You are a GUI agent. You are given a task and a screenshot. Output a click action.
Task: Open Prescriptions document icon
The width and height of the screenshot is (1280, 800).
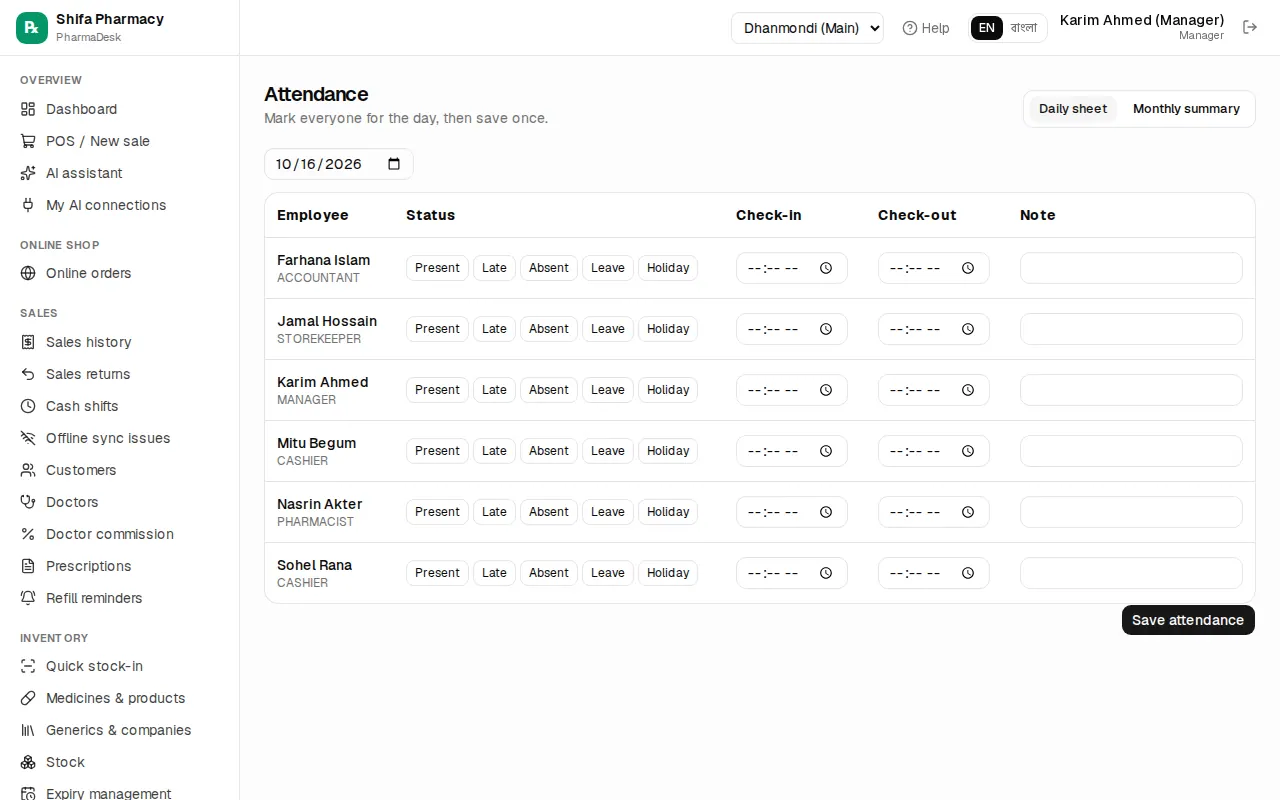(x=28, y=566)
